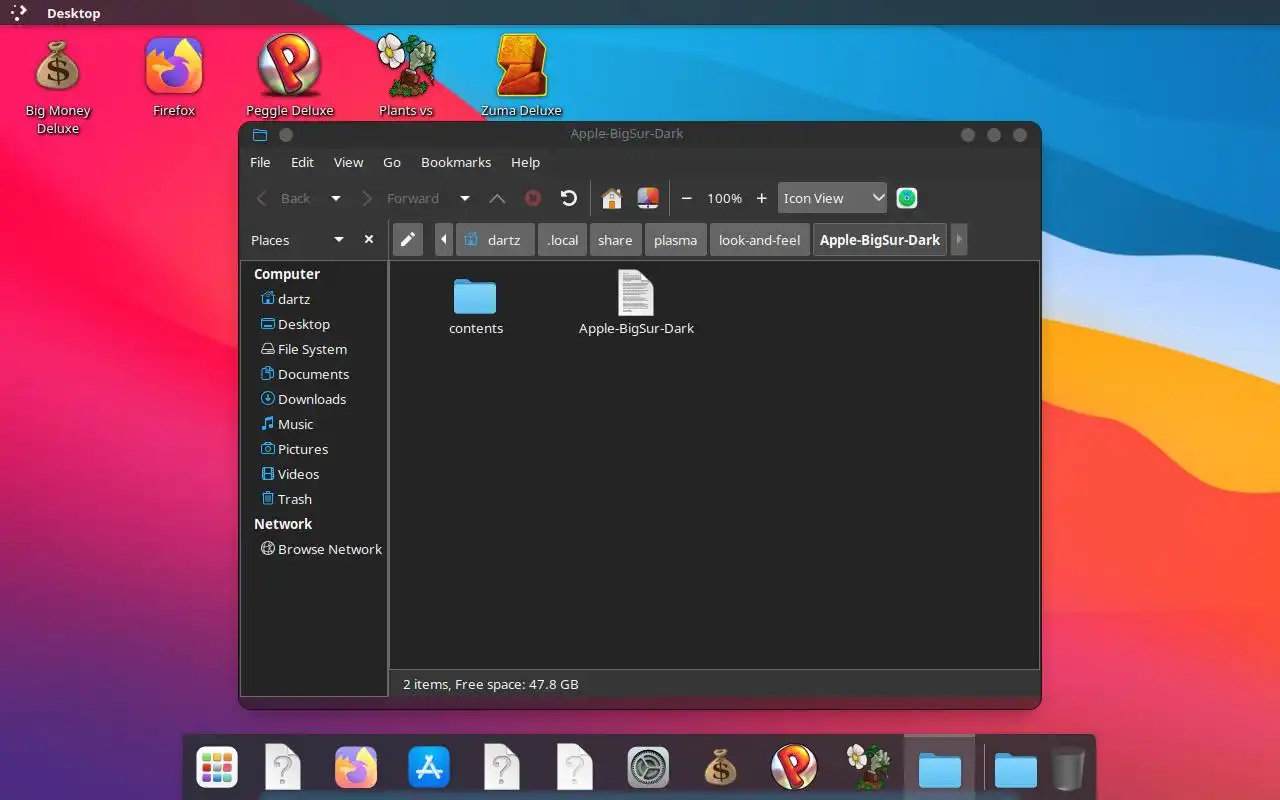The height and width of the screenshot is (800, 1280).
Task: Launch Big Money money-bag icon in the dock
Action: [720, 768]
